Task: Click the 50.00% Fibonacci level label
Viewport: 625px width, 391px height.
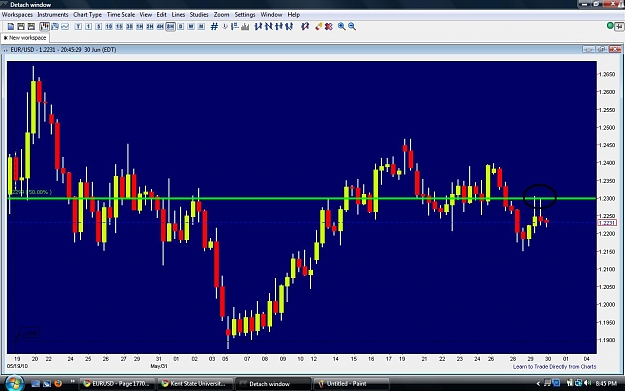Action: [31, 192]
